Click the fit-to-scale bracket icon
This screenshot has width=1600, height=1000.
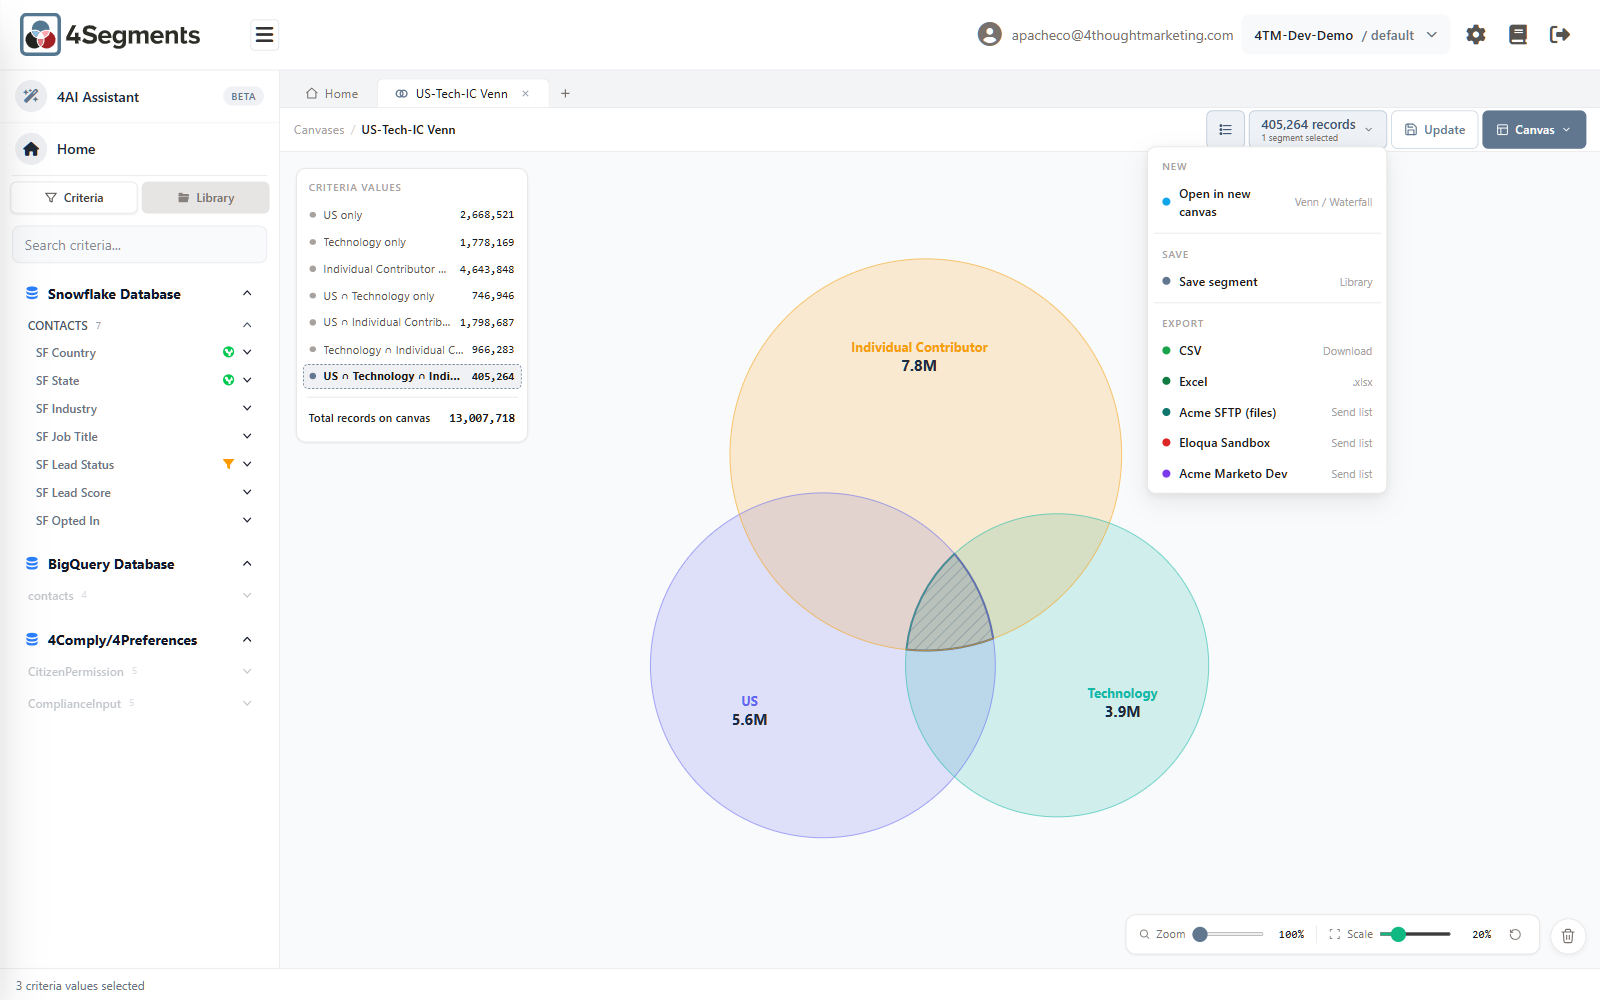point(1334,934)
